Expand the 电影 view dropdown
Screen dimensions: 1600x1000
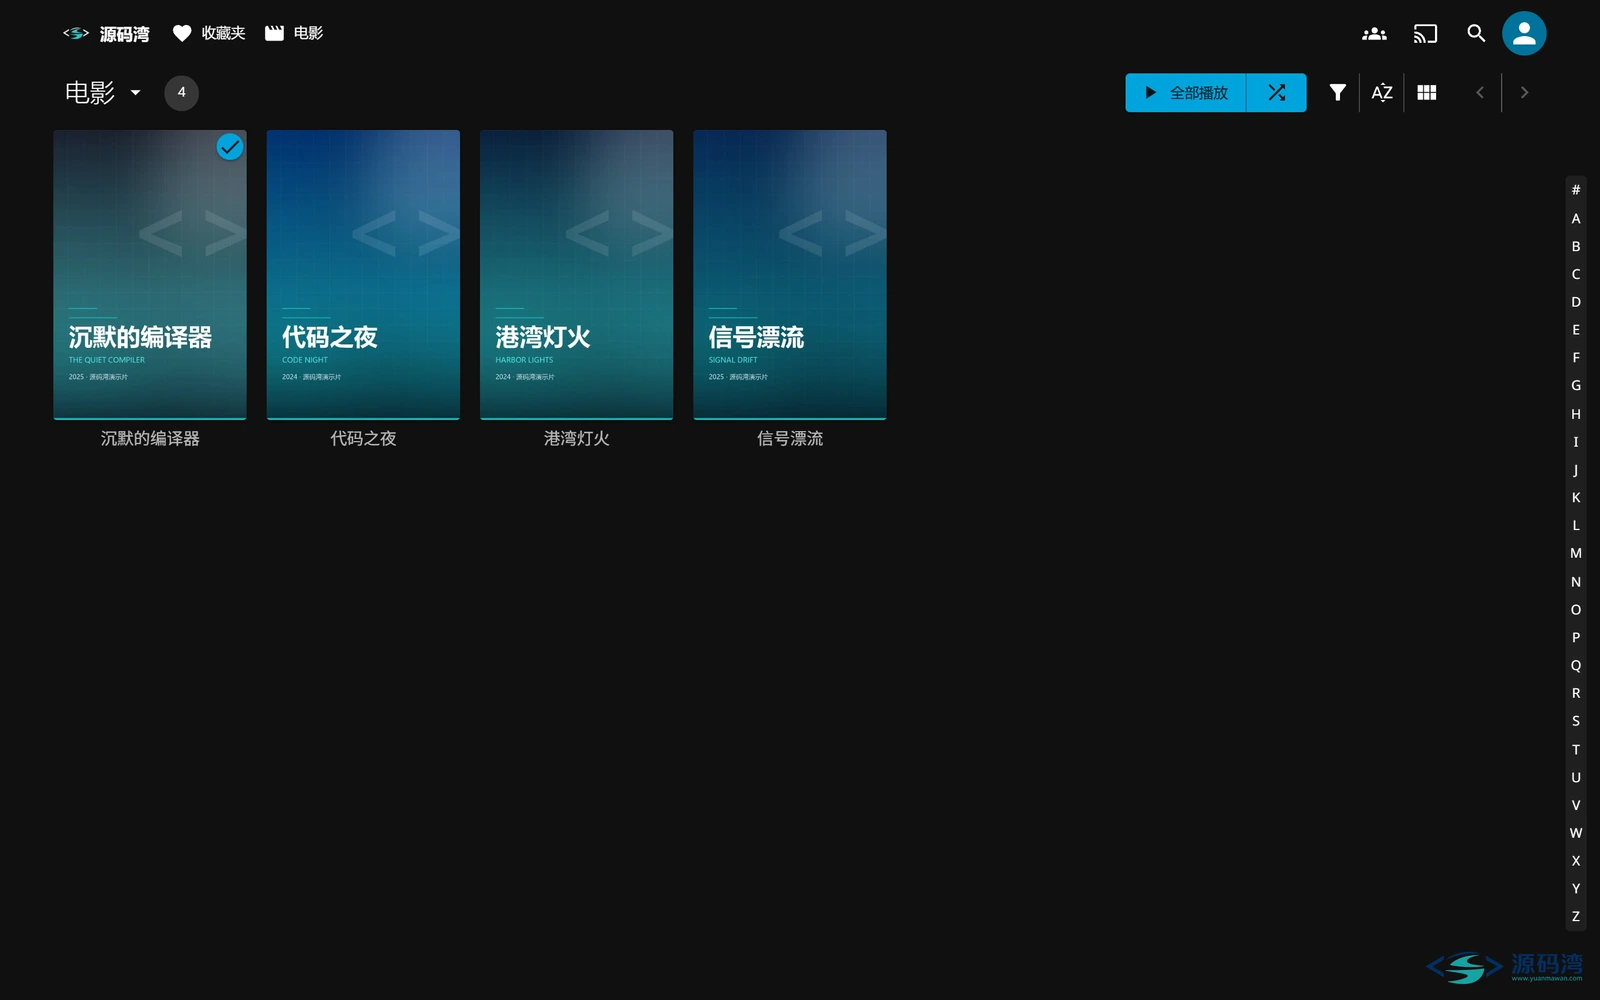click(x=103, y=93)
